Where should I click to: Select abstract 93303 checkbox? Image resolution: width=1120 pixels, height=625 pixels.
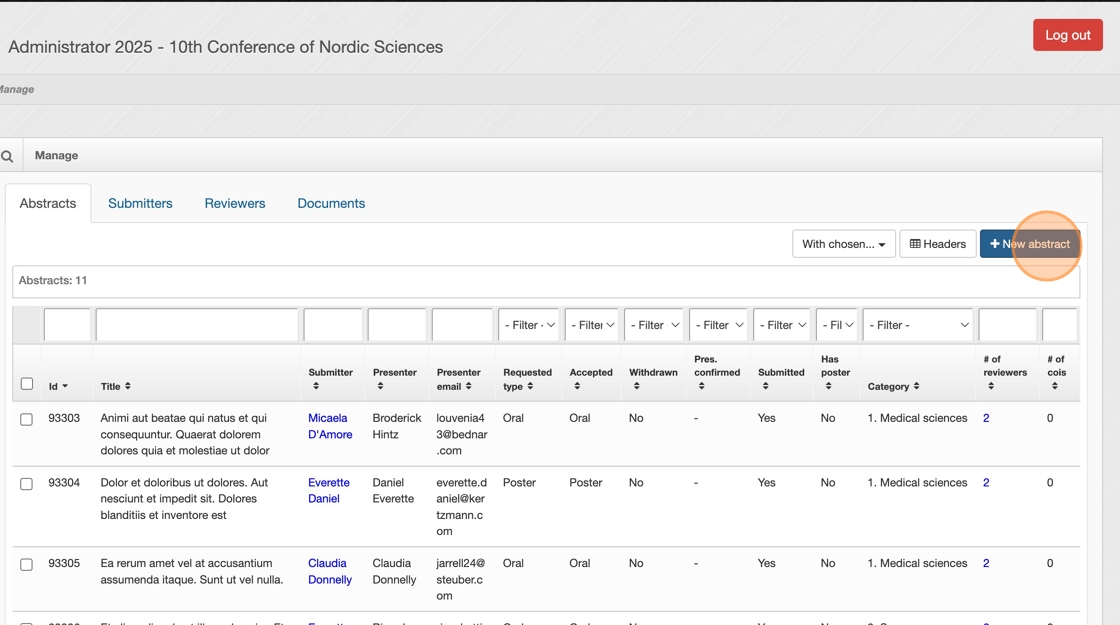tap(27, 419)
